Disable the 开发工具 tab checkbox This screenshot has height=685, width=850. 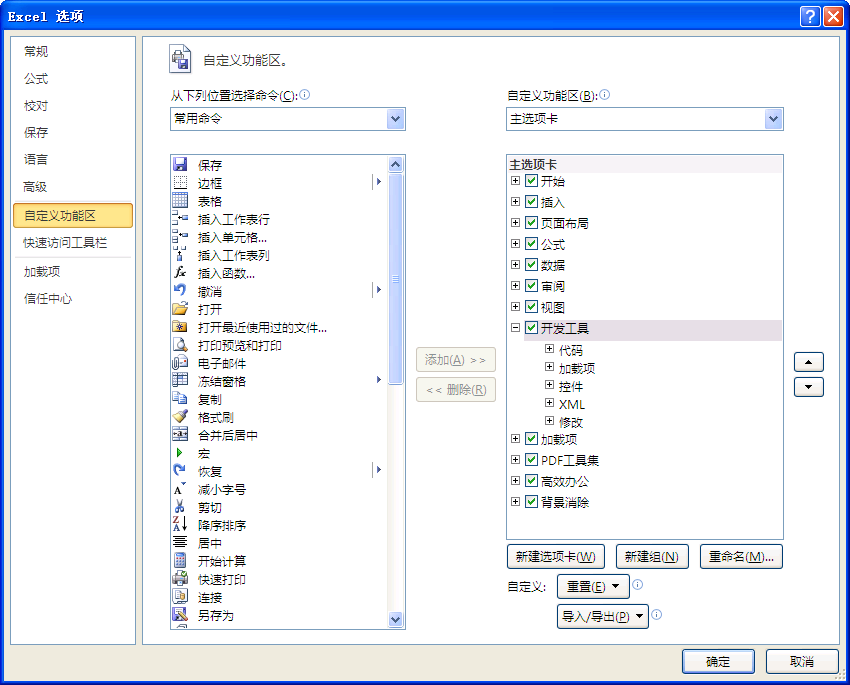[x=532, y=327]
